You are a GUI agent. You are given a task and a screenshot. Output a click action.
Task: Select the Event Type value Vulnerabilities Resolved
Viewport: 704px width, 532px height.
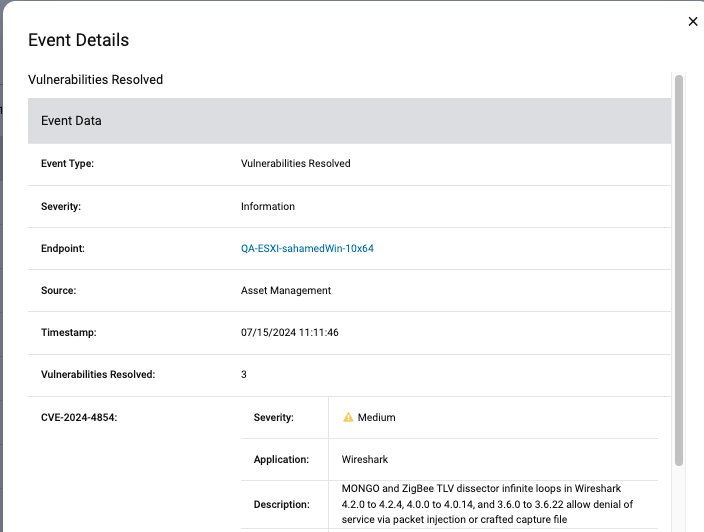coord(295,163)
